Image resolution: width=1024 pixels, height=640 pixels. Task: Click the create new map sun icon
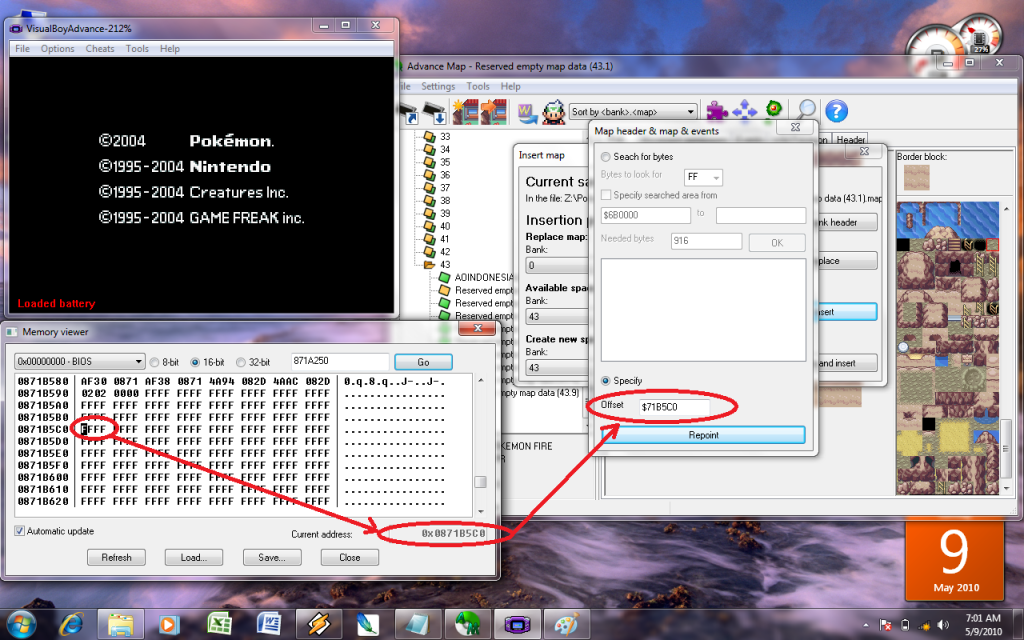(465, 112)
